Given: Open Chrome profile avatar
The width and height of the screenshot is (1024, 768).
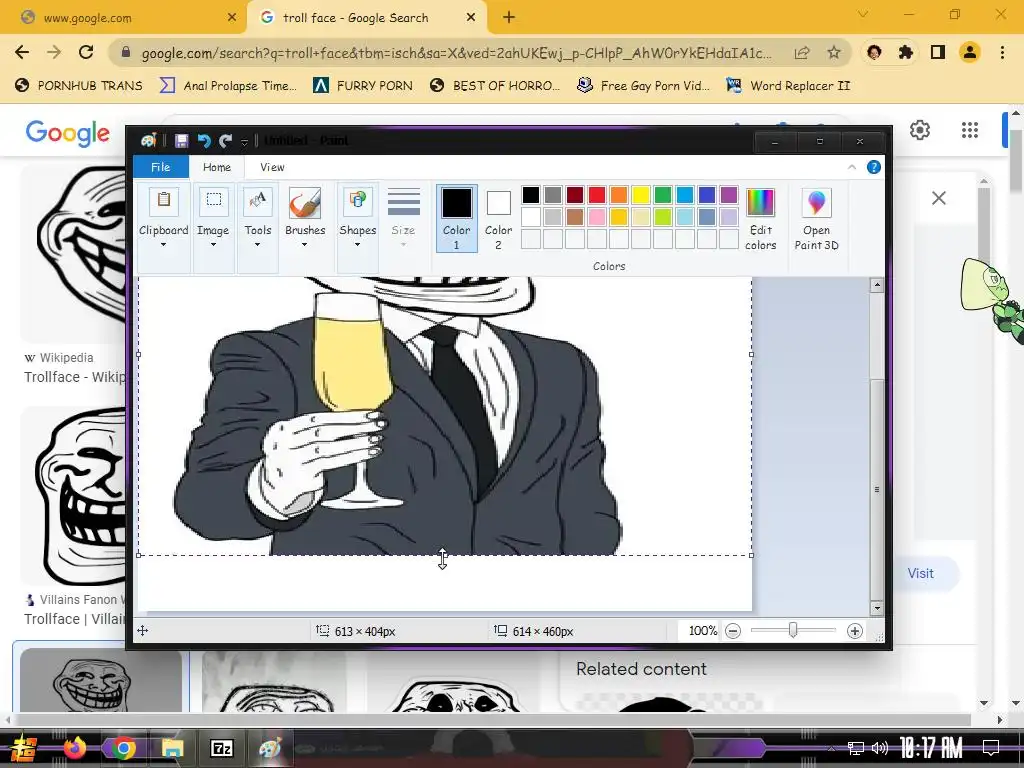Looking at the screenshot, I should (970, 52).
